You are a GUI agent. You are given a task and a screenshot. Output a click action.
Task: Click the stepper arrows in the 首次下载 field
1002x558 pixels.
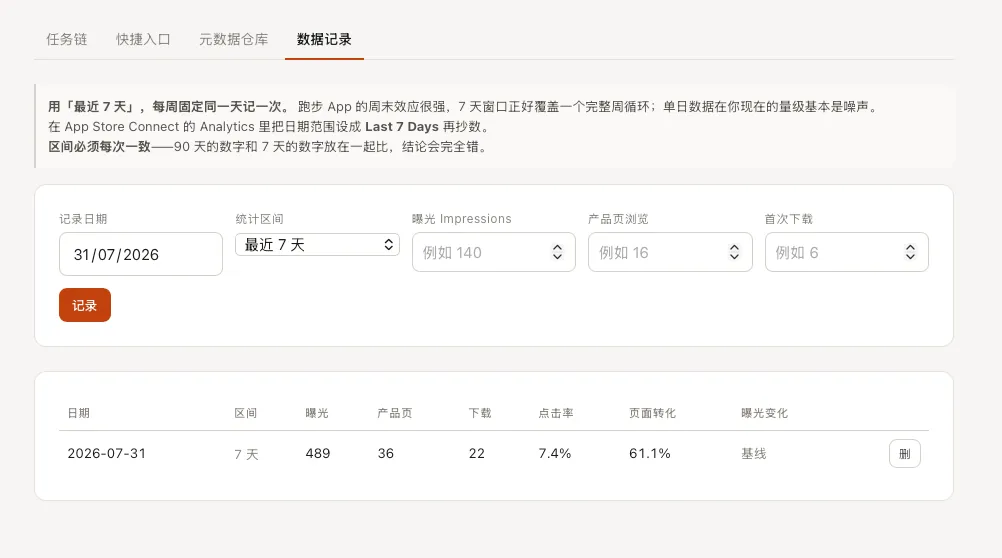pyautogui.click(x=910, y=252)
